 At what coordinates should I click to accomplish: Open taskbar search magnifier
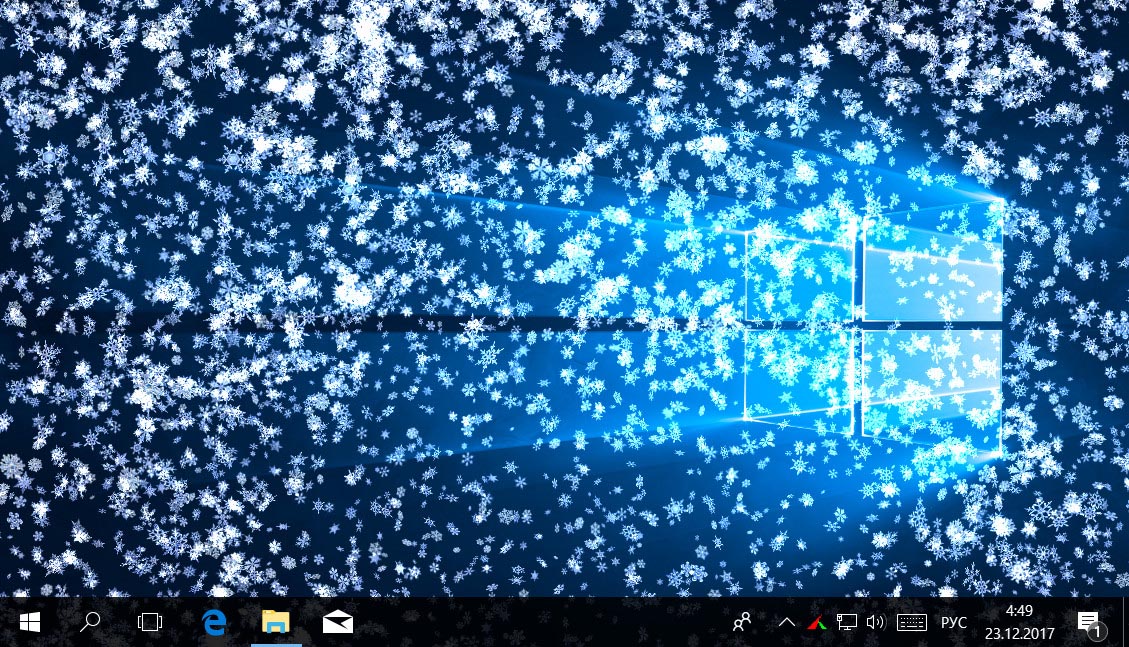(89, 622)
